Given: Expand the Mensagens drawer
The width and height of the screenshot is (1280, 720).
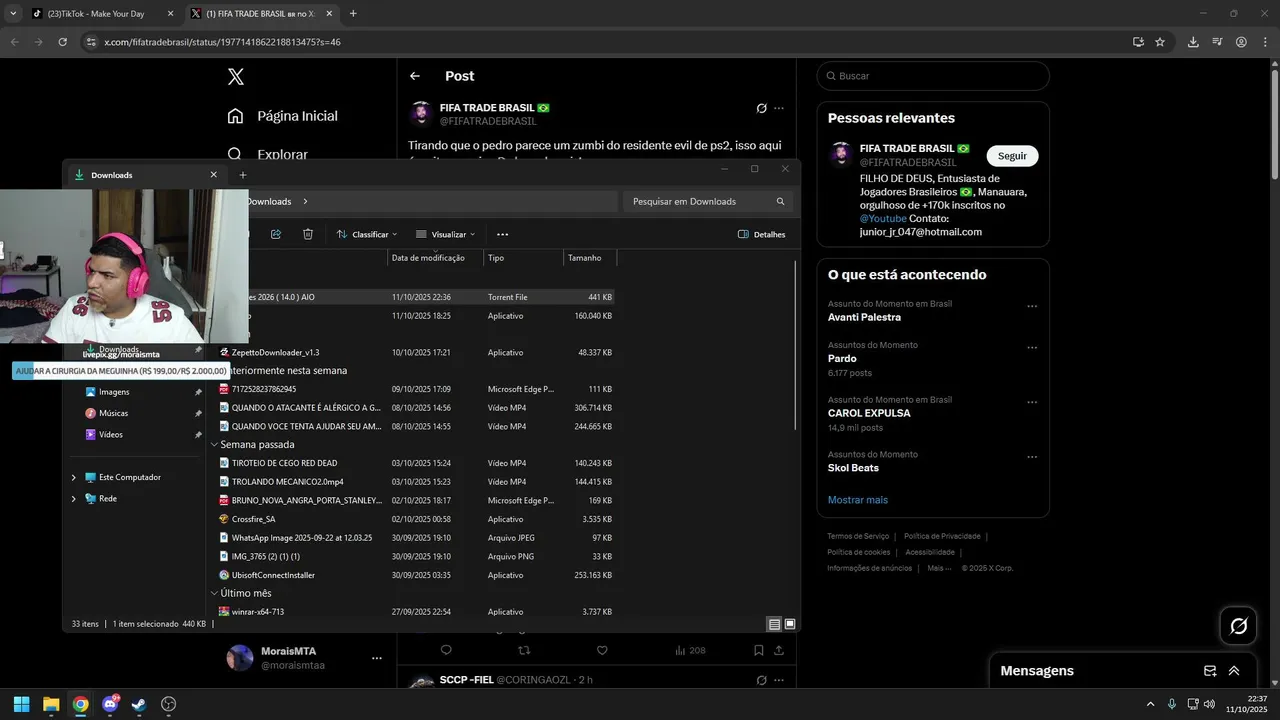Looking at the screenshot, I should point(1234,671).
